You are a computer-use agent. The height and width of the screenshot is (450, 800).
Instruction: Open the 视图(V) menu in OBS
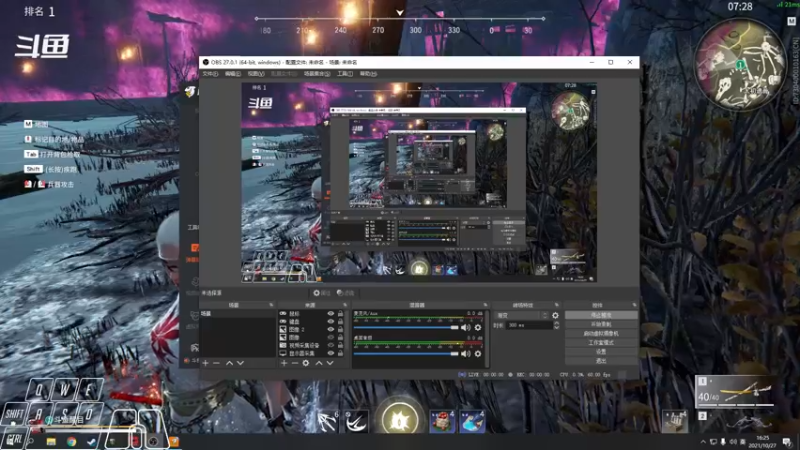click(x=256, y=74)
